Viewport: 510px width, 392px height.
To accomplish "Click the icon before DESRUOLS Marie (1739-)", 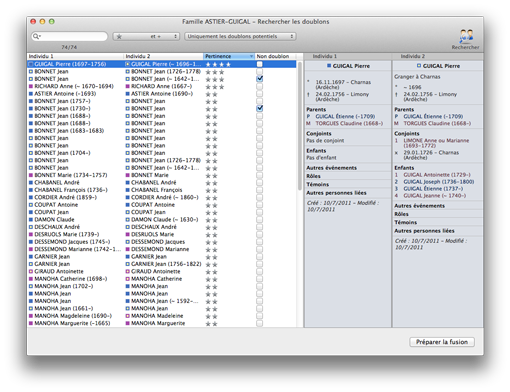I will point(31,234).
